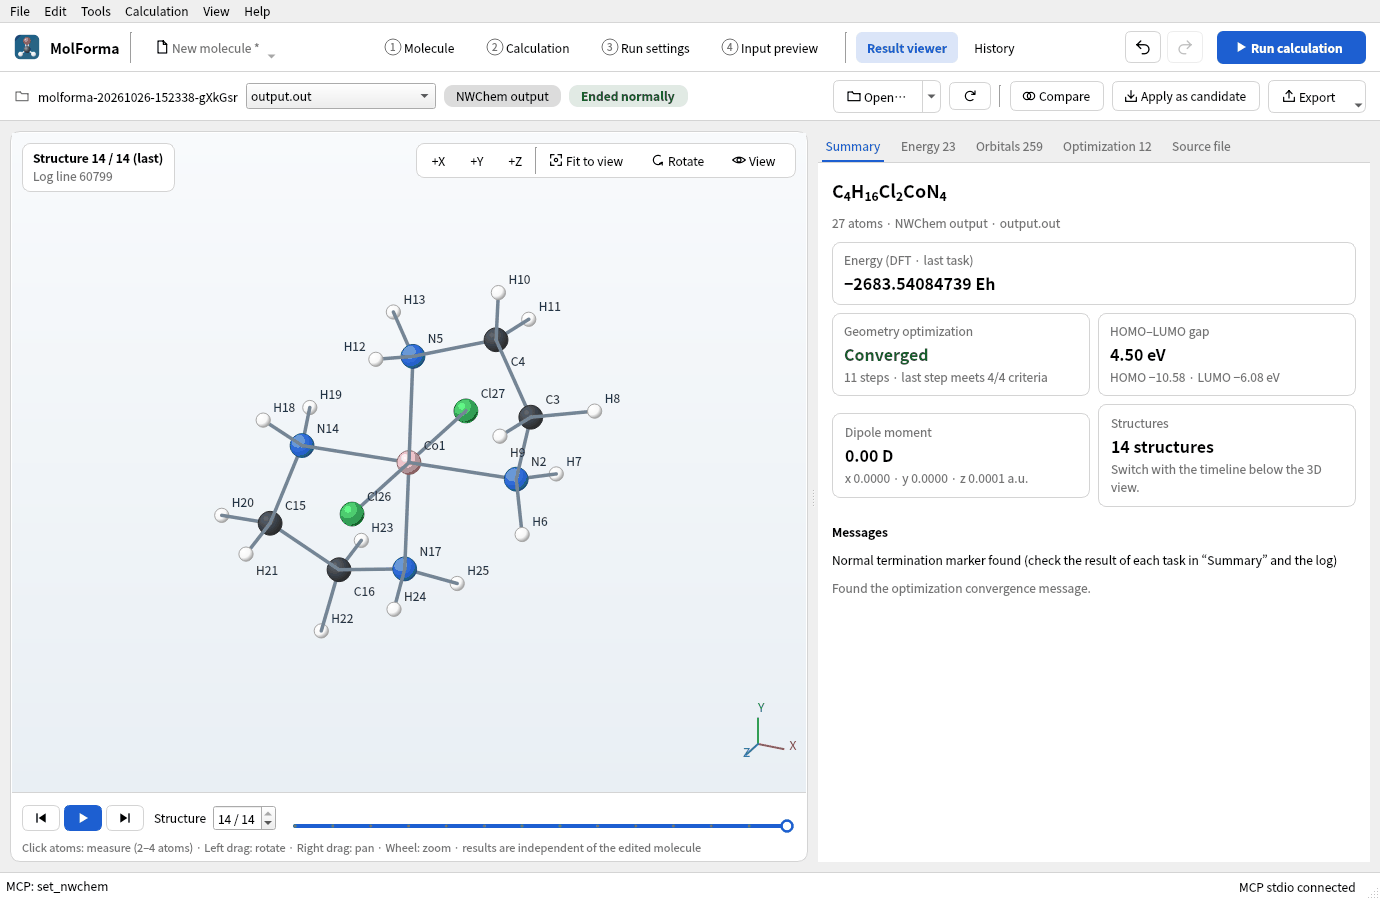Align view along +Y axis
The width and height of the screenshot is (1380, 900).
(477, 161)
